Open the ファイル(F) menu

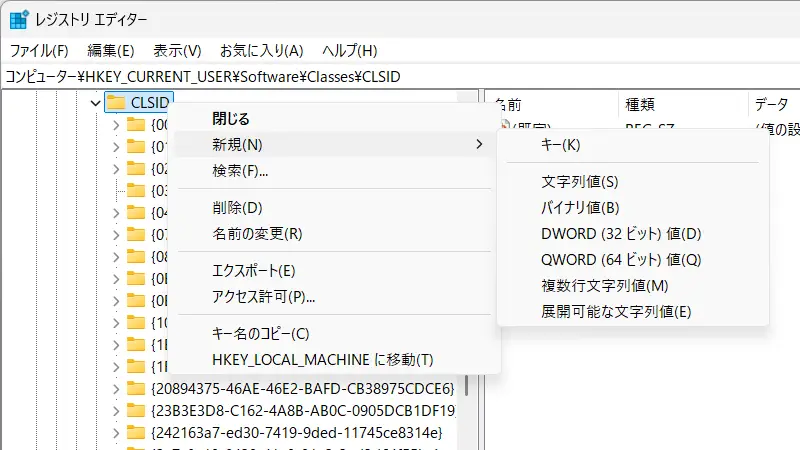[39, 50]
